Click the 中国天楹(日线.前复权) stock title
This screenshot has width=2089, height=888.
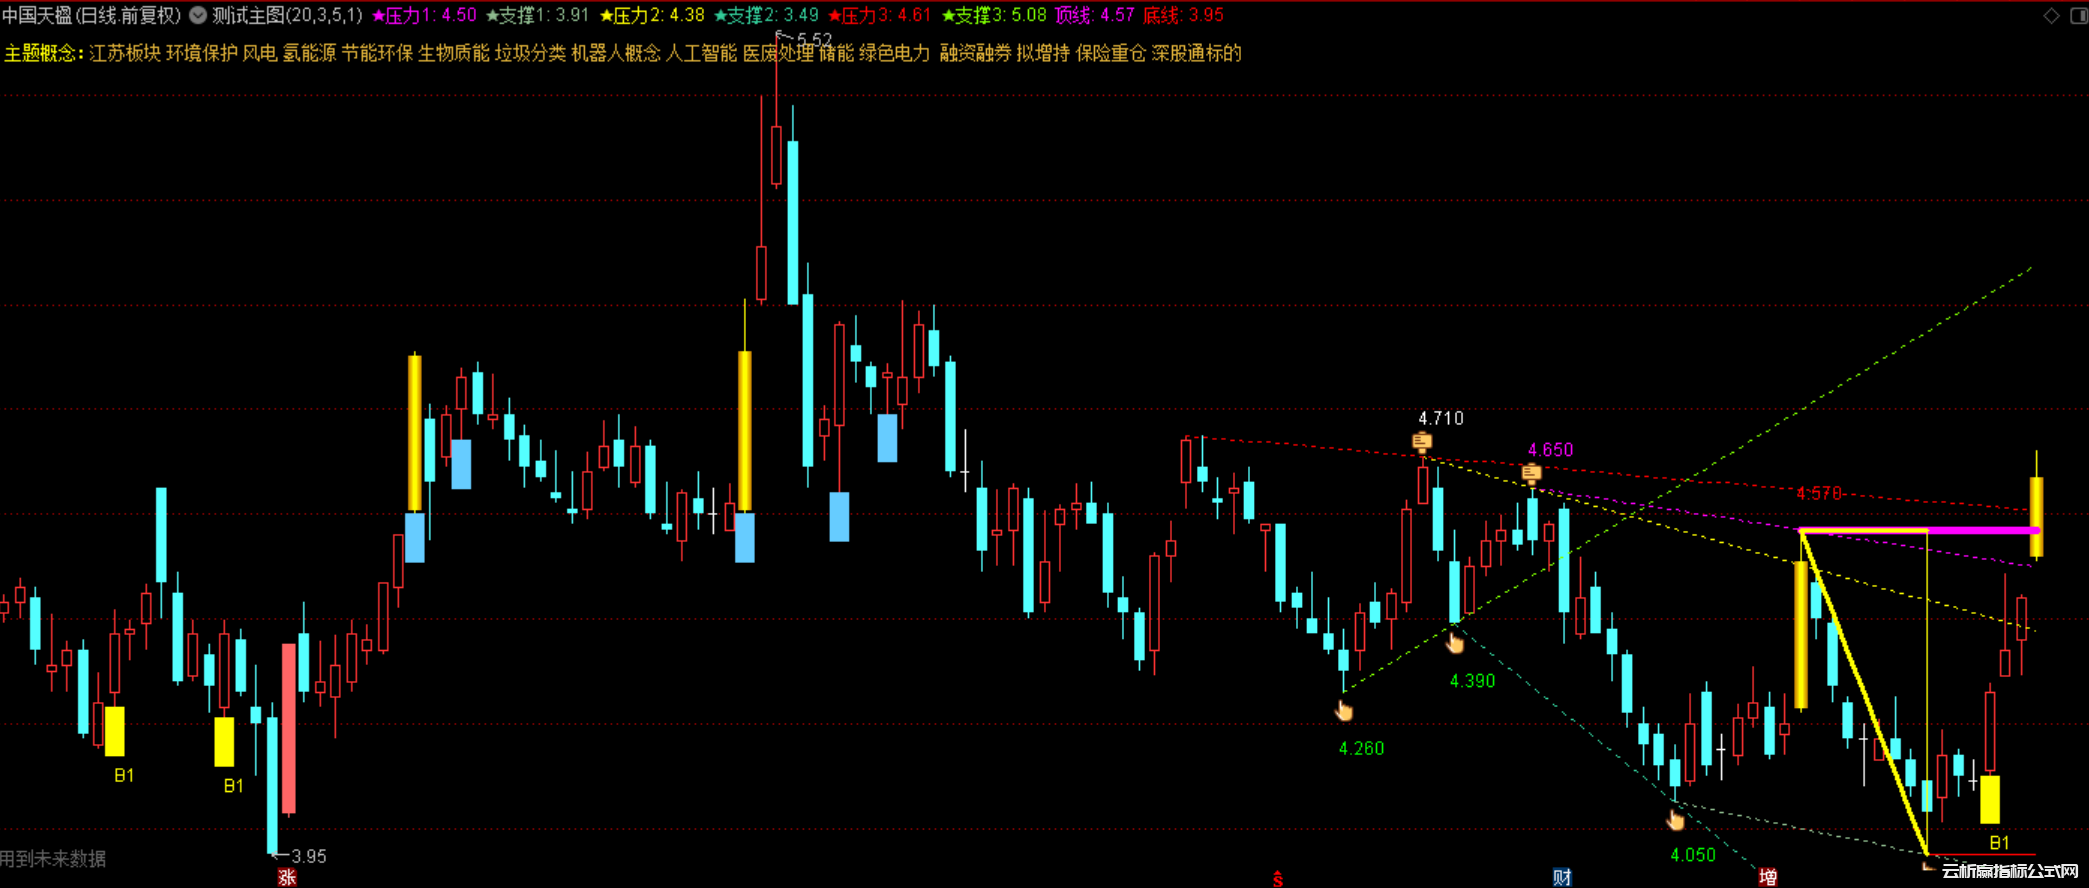(92, 15)
